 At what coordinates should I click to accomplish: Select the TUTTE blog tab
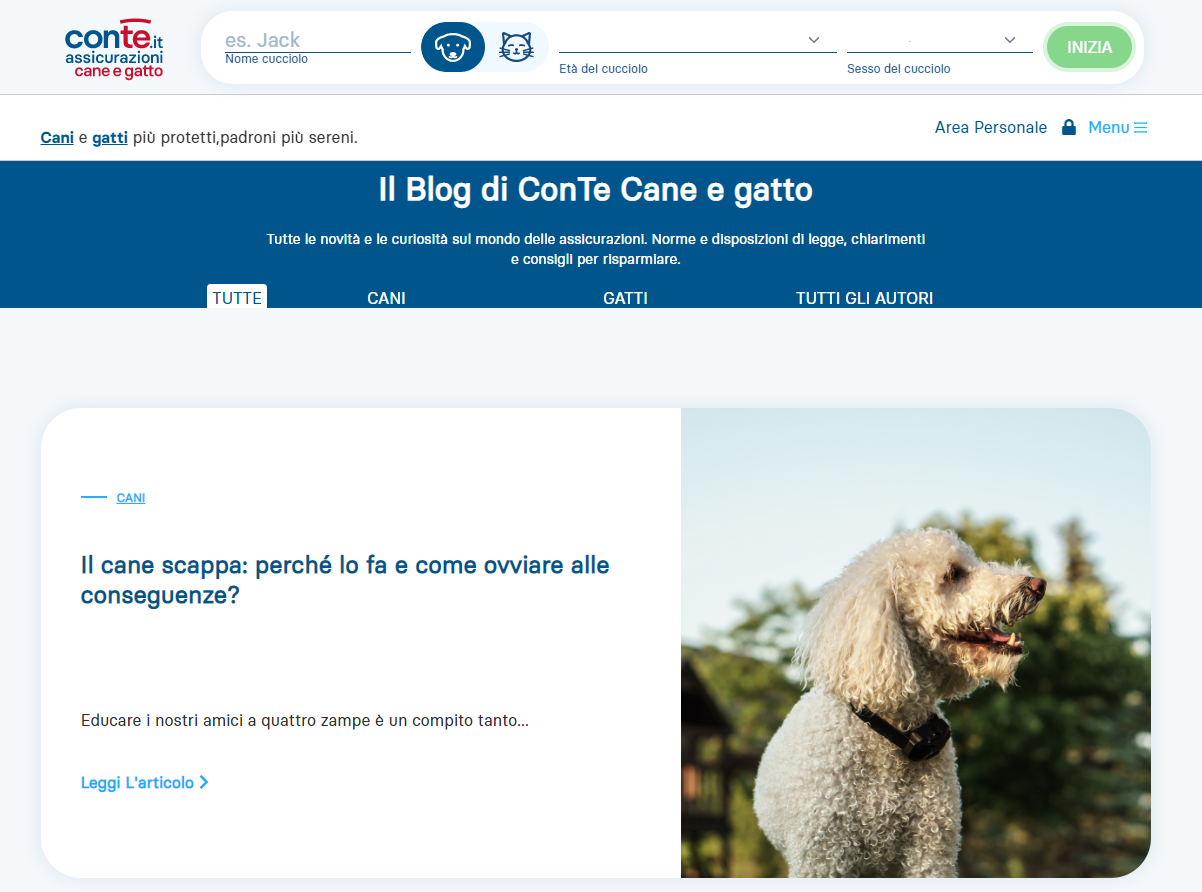pos(237,298)
